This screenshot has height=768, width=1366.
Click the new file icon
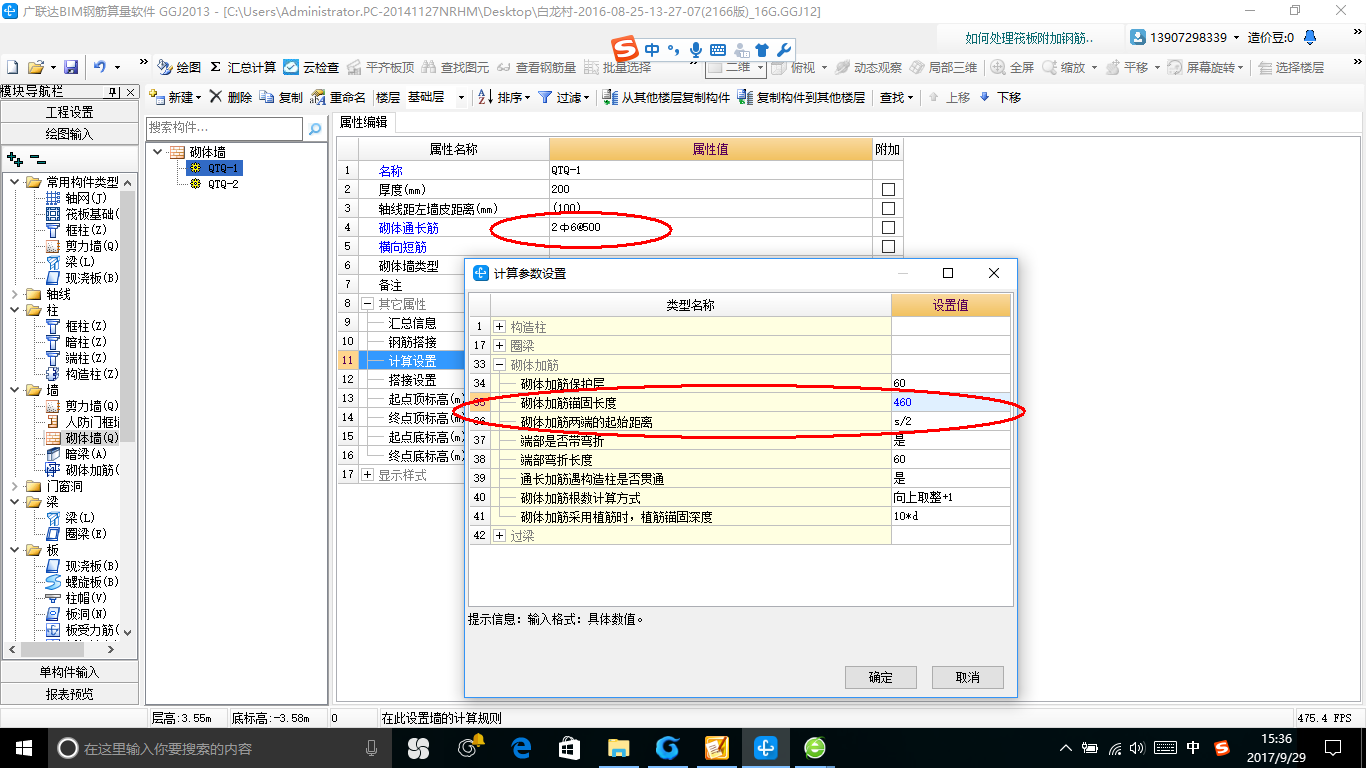tap(13, 67)
